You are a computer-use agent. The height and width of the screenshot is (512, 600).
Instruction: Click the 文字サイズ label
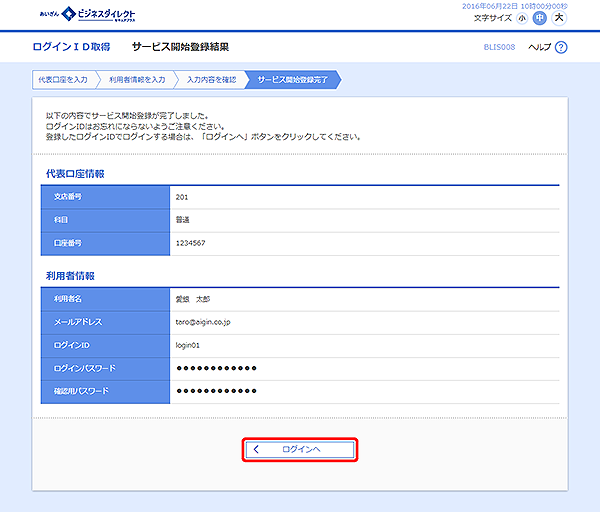[492, 18]
